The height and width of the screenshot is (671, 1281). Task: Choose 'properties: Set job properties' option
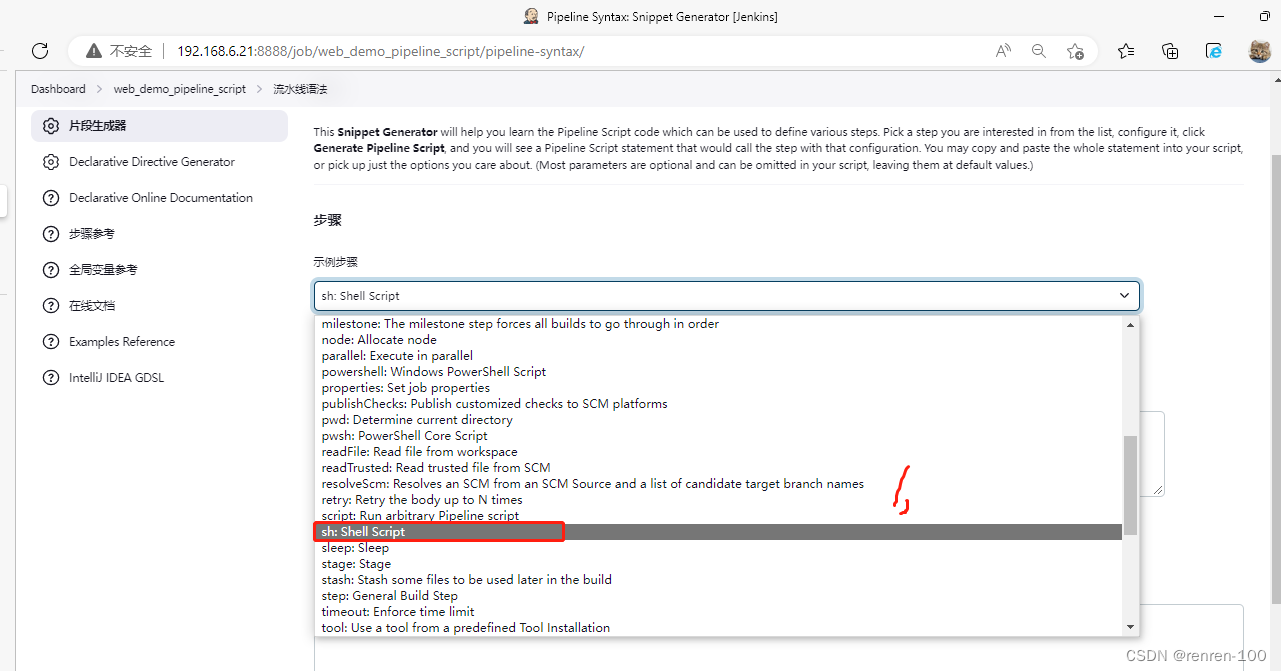point(718,388)
